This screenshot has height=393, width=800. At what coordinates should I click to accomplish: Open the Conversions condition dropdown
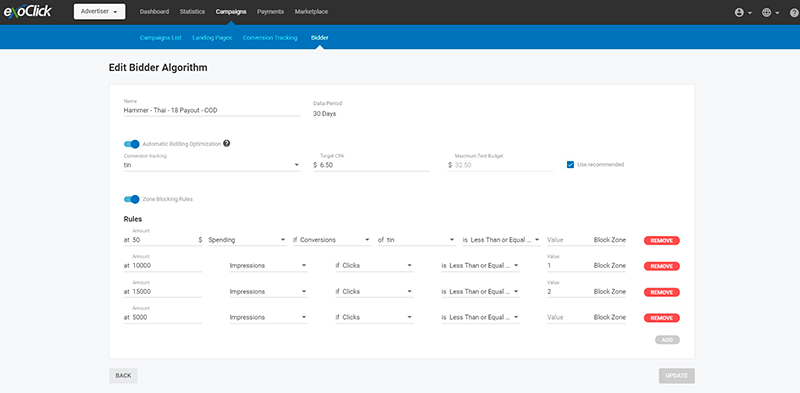tap(332, 240)
